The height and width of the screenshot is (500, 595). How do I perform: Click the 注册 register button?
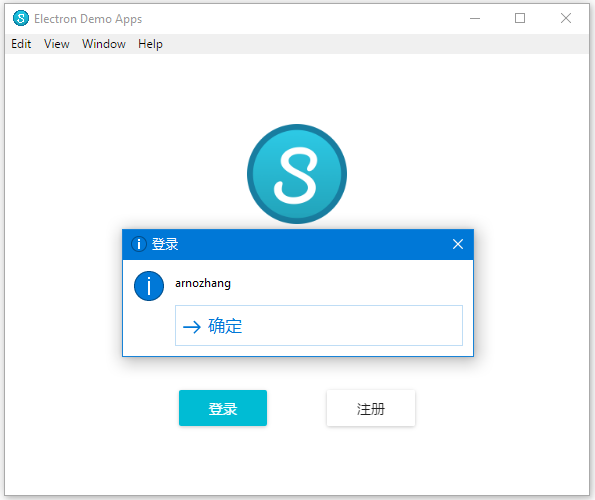[371, 408]
